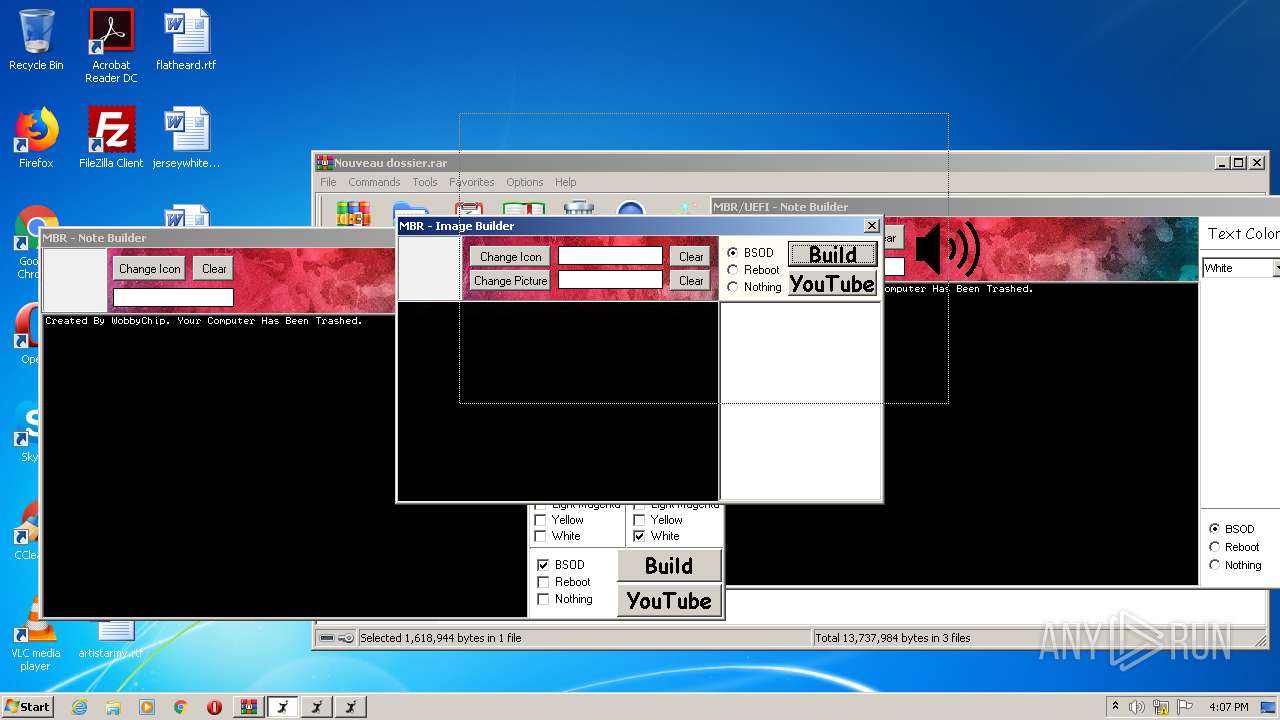Image resolution: width=1280 pixels, height=720 pixels.
Task: Click Change Picture in Image Builder
Action: pyautogui.click(x=510, y=281)
